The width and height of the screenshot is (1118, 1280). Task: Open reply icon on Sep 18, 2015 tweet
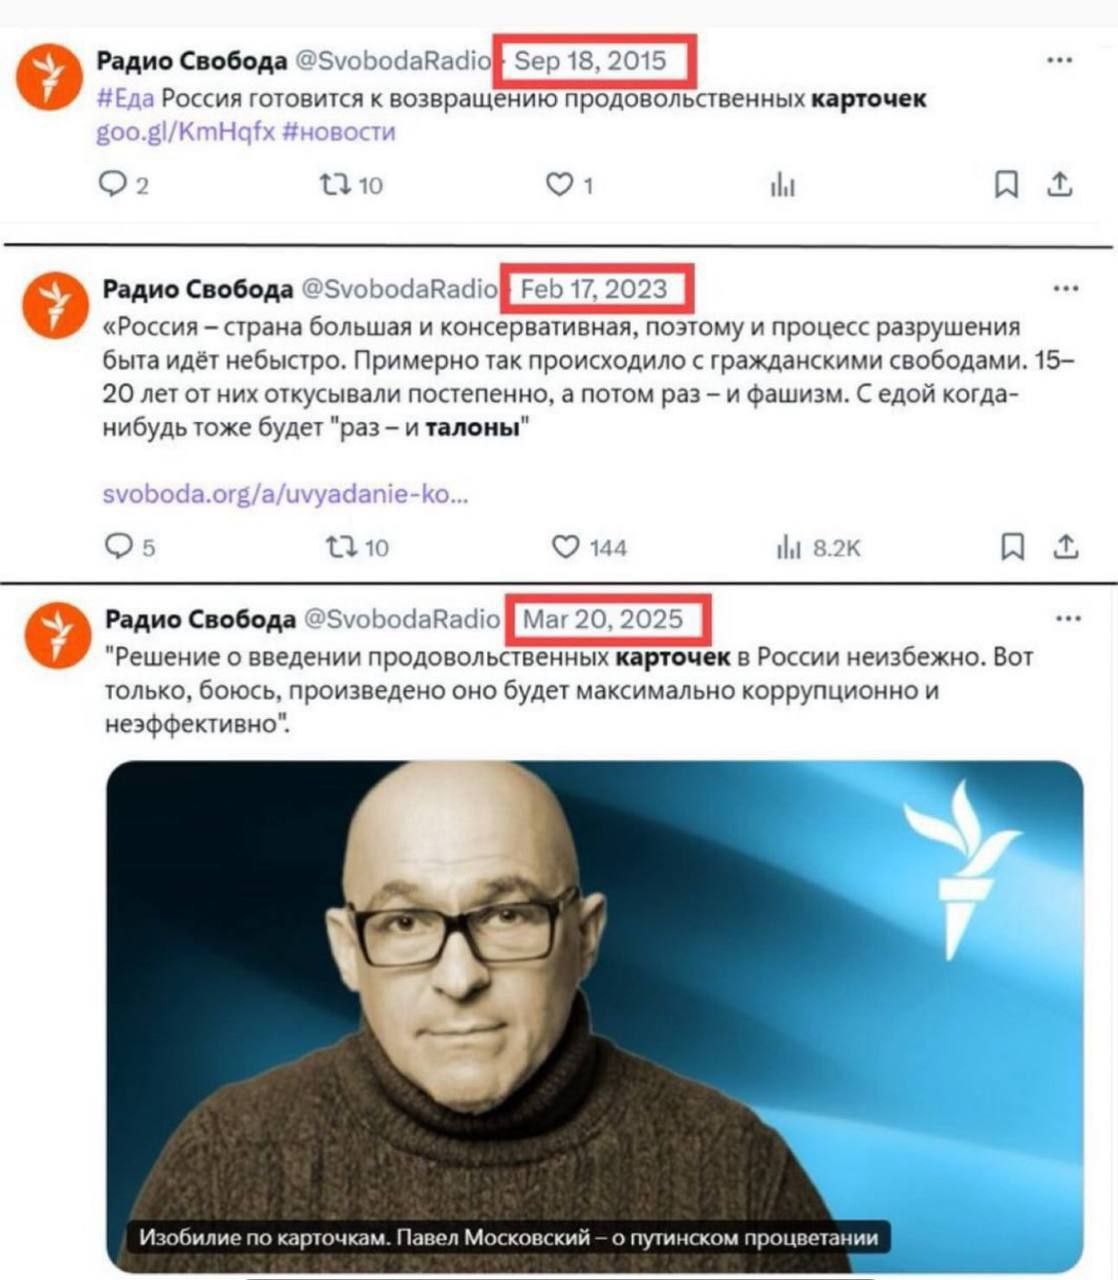pos(112,184)
